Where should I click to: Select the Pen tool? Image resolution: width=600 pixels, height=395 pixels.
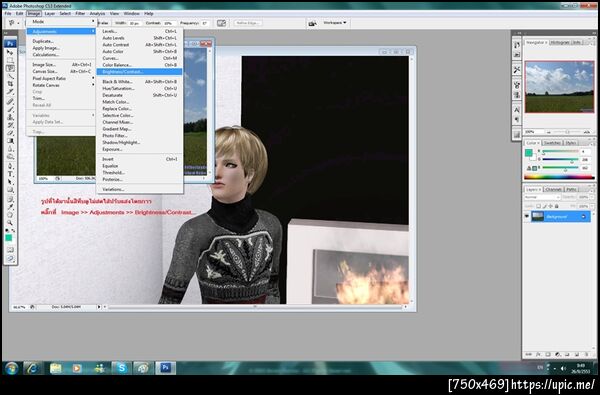coord(10,166)
